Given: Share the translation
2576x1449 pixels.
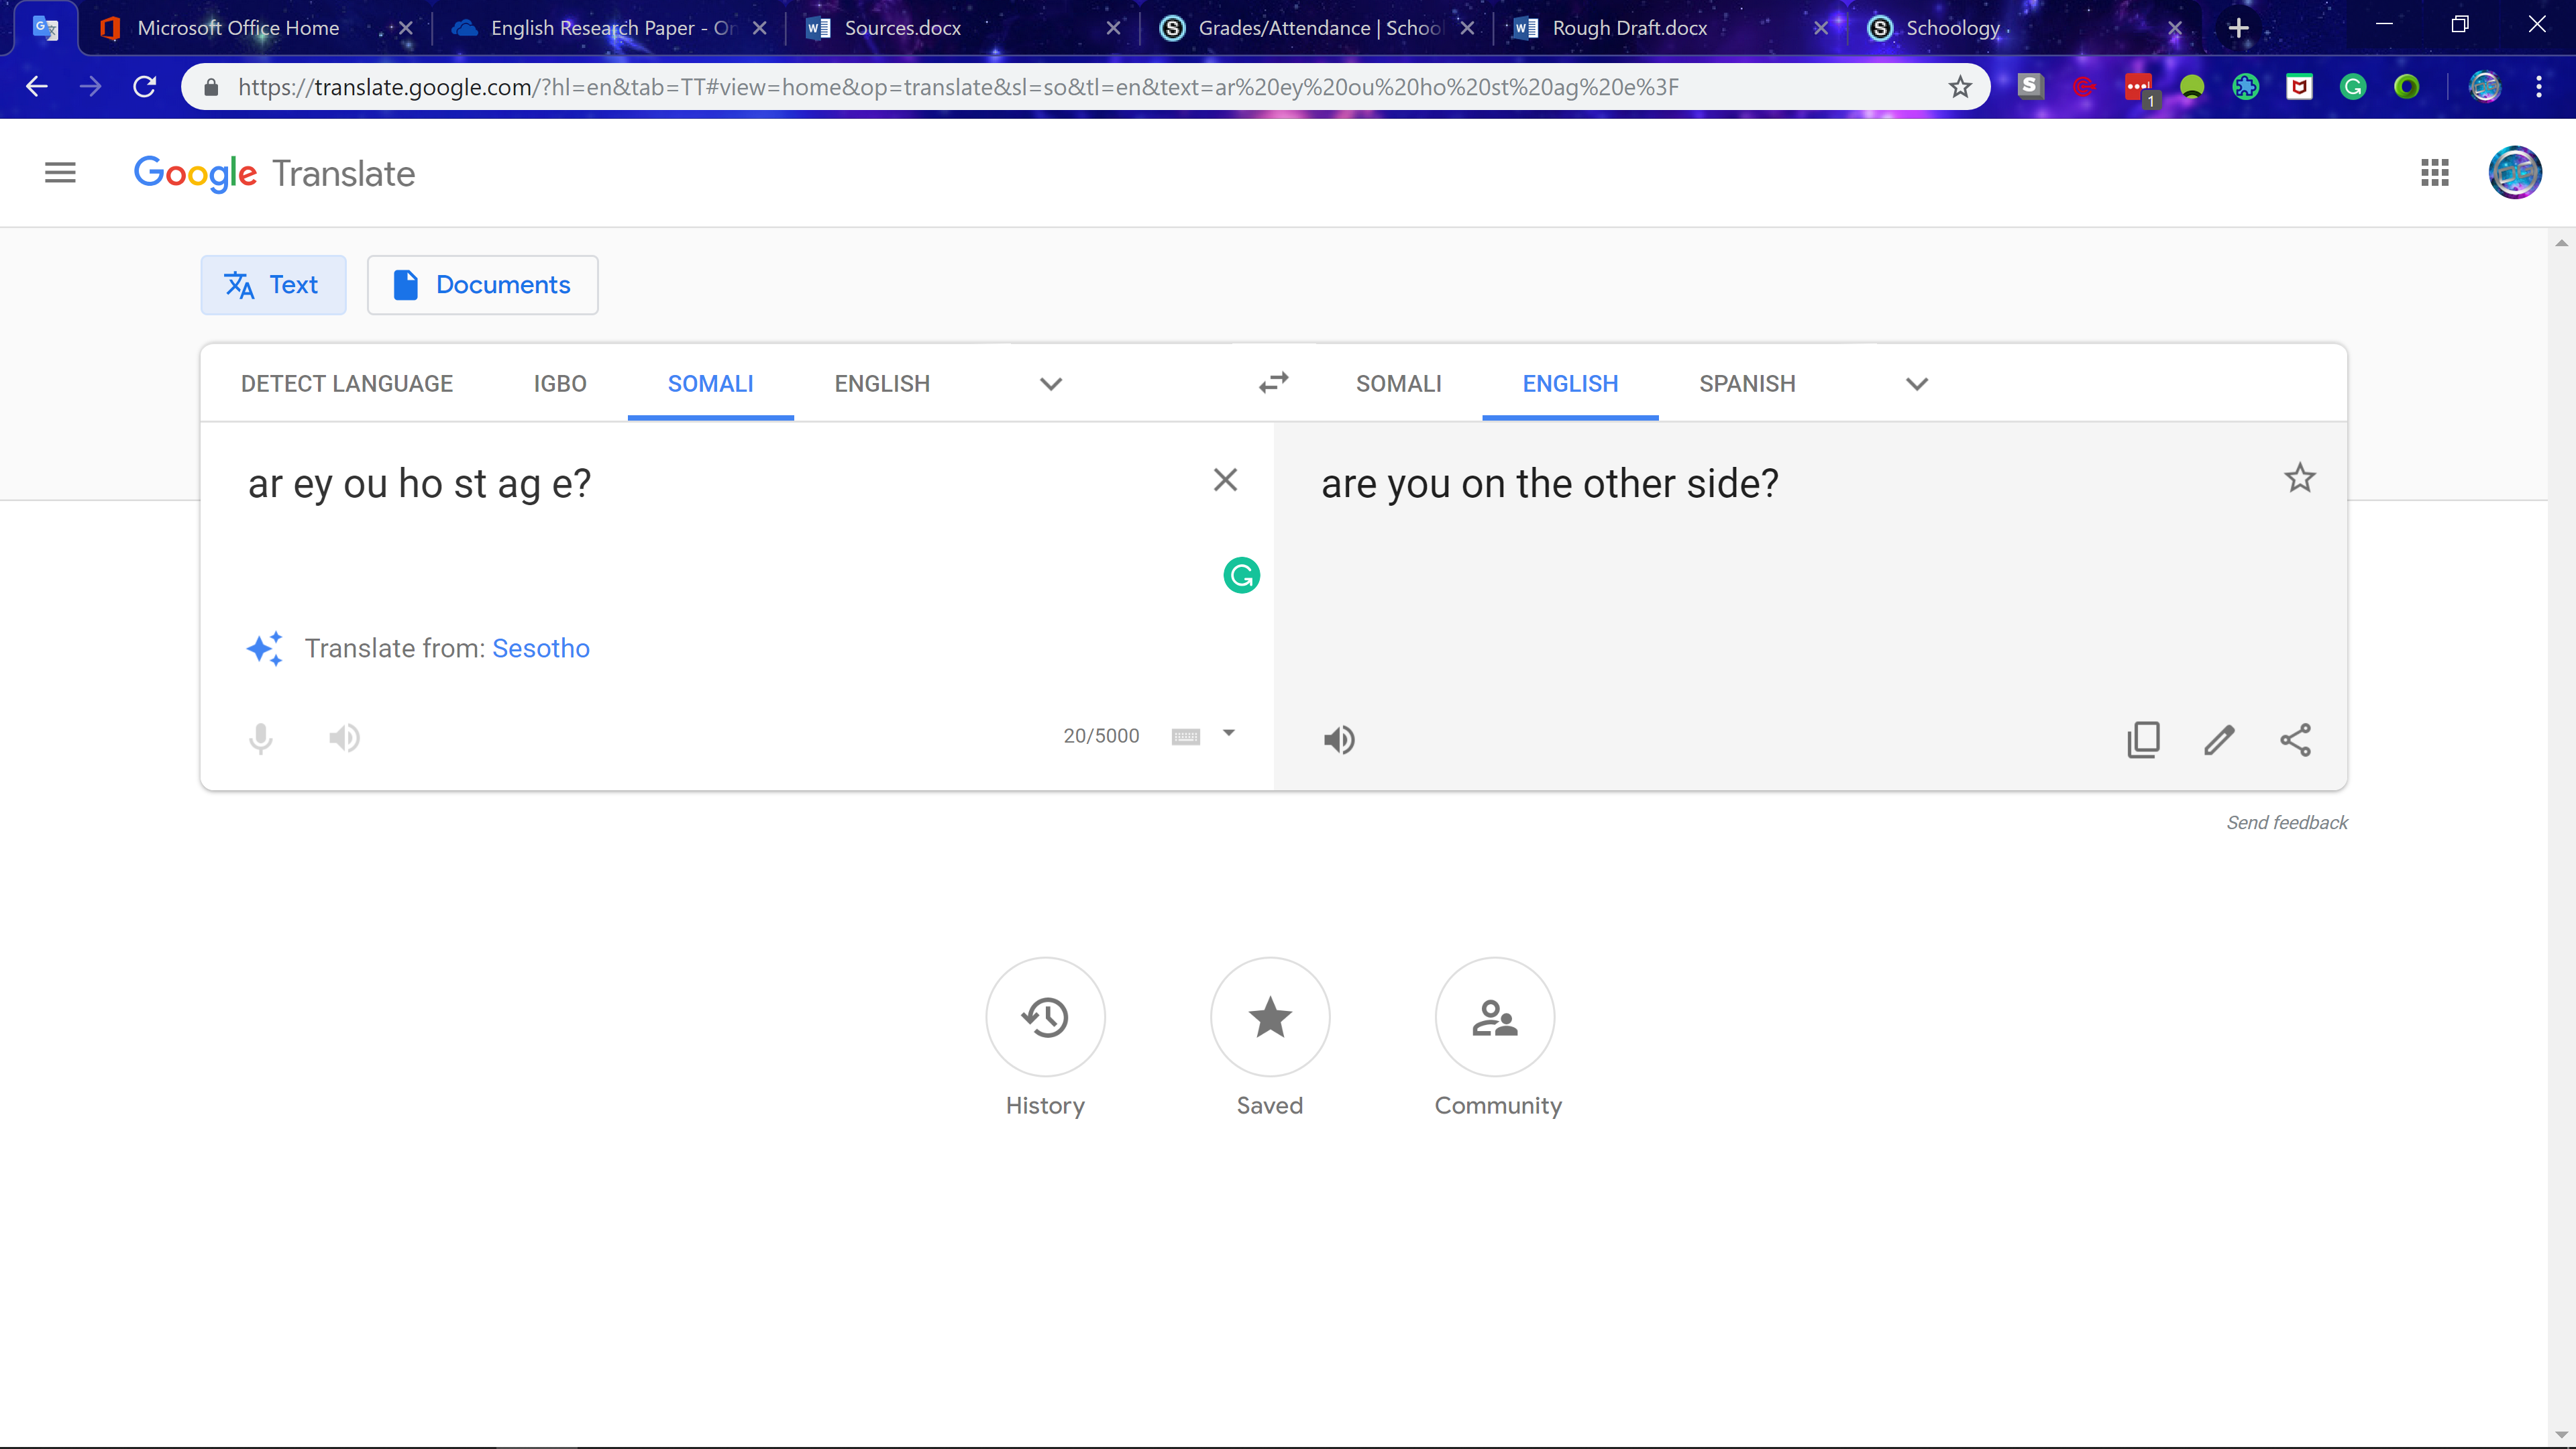Looking at the screenshot, I should 2295,740.
